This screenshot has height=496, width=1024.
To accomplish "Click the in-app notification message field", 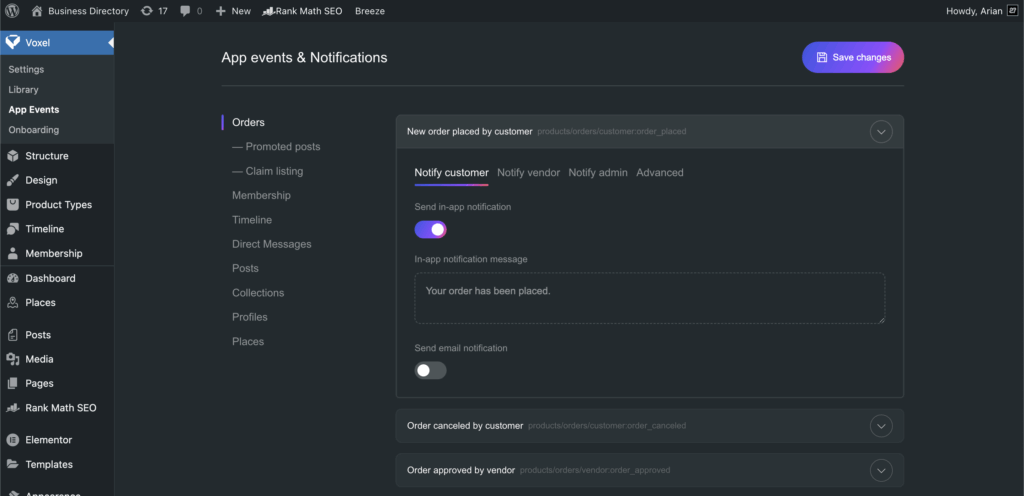I will (649, 298).
